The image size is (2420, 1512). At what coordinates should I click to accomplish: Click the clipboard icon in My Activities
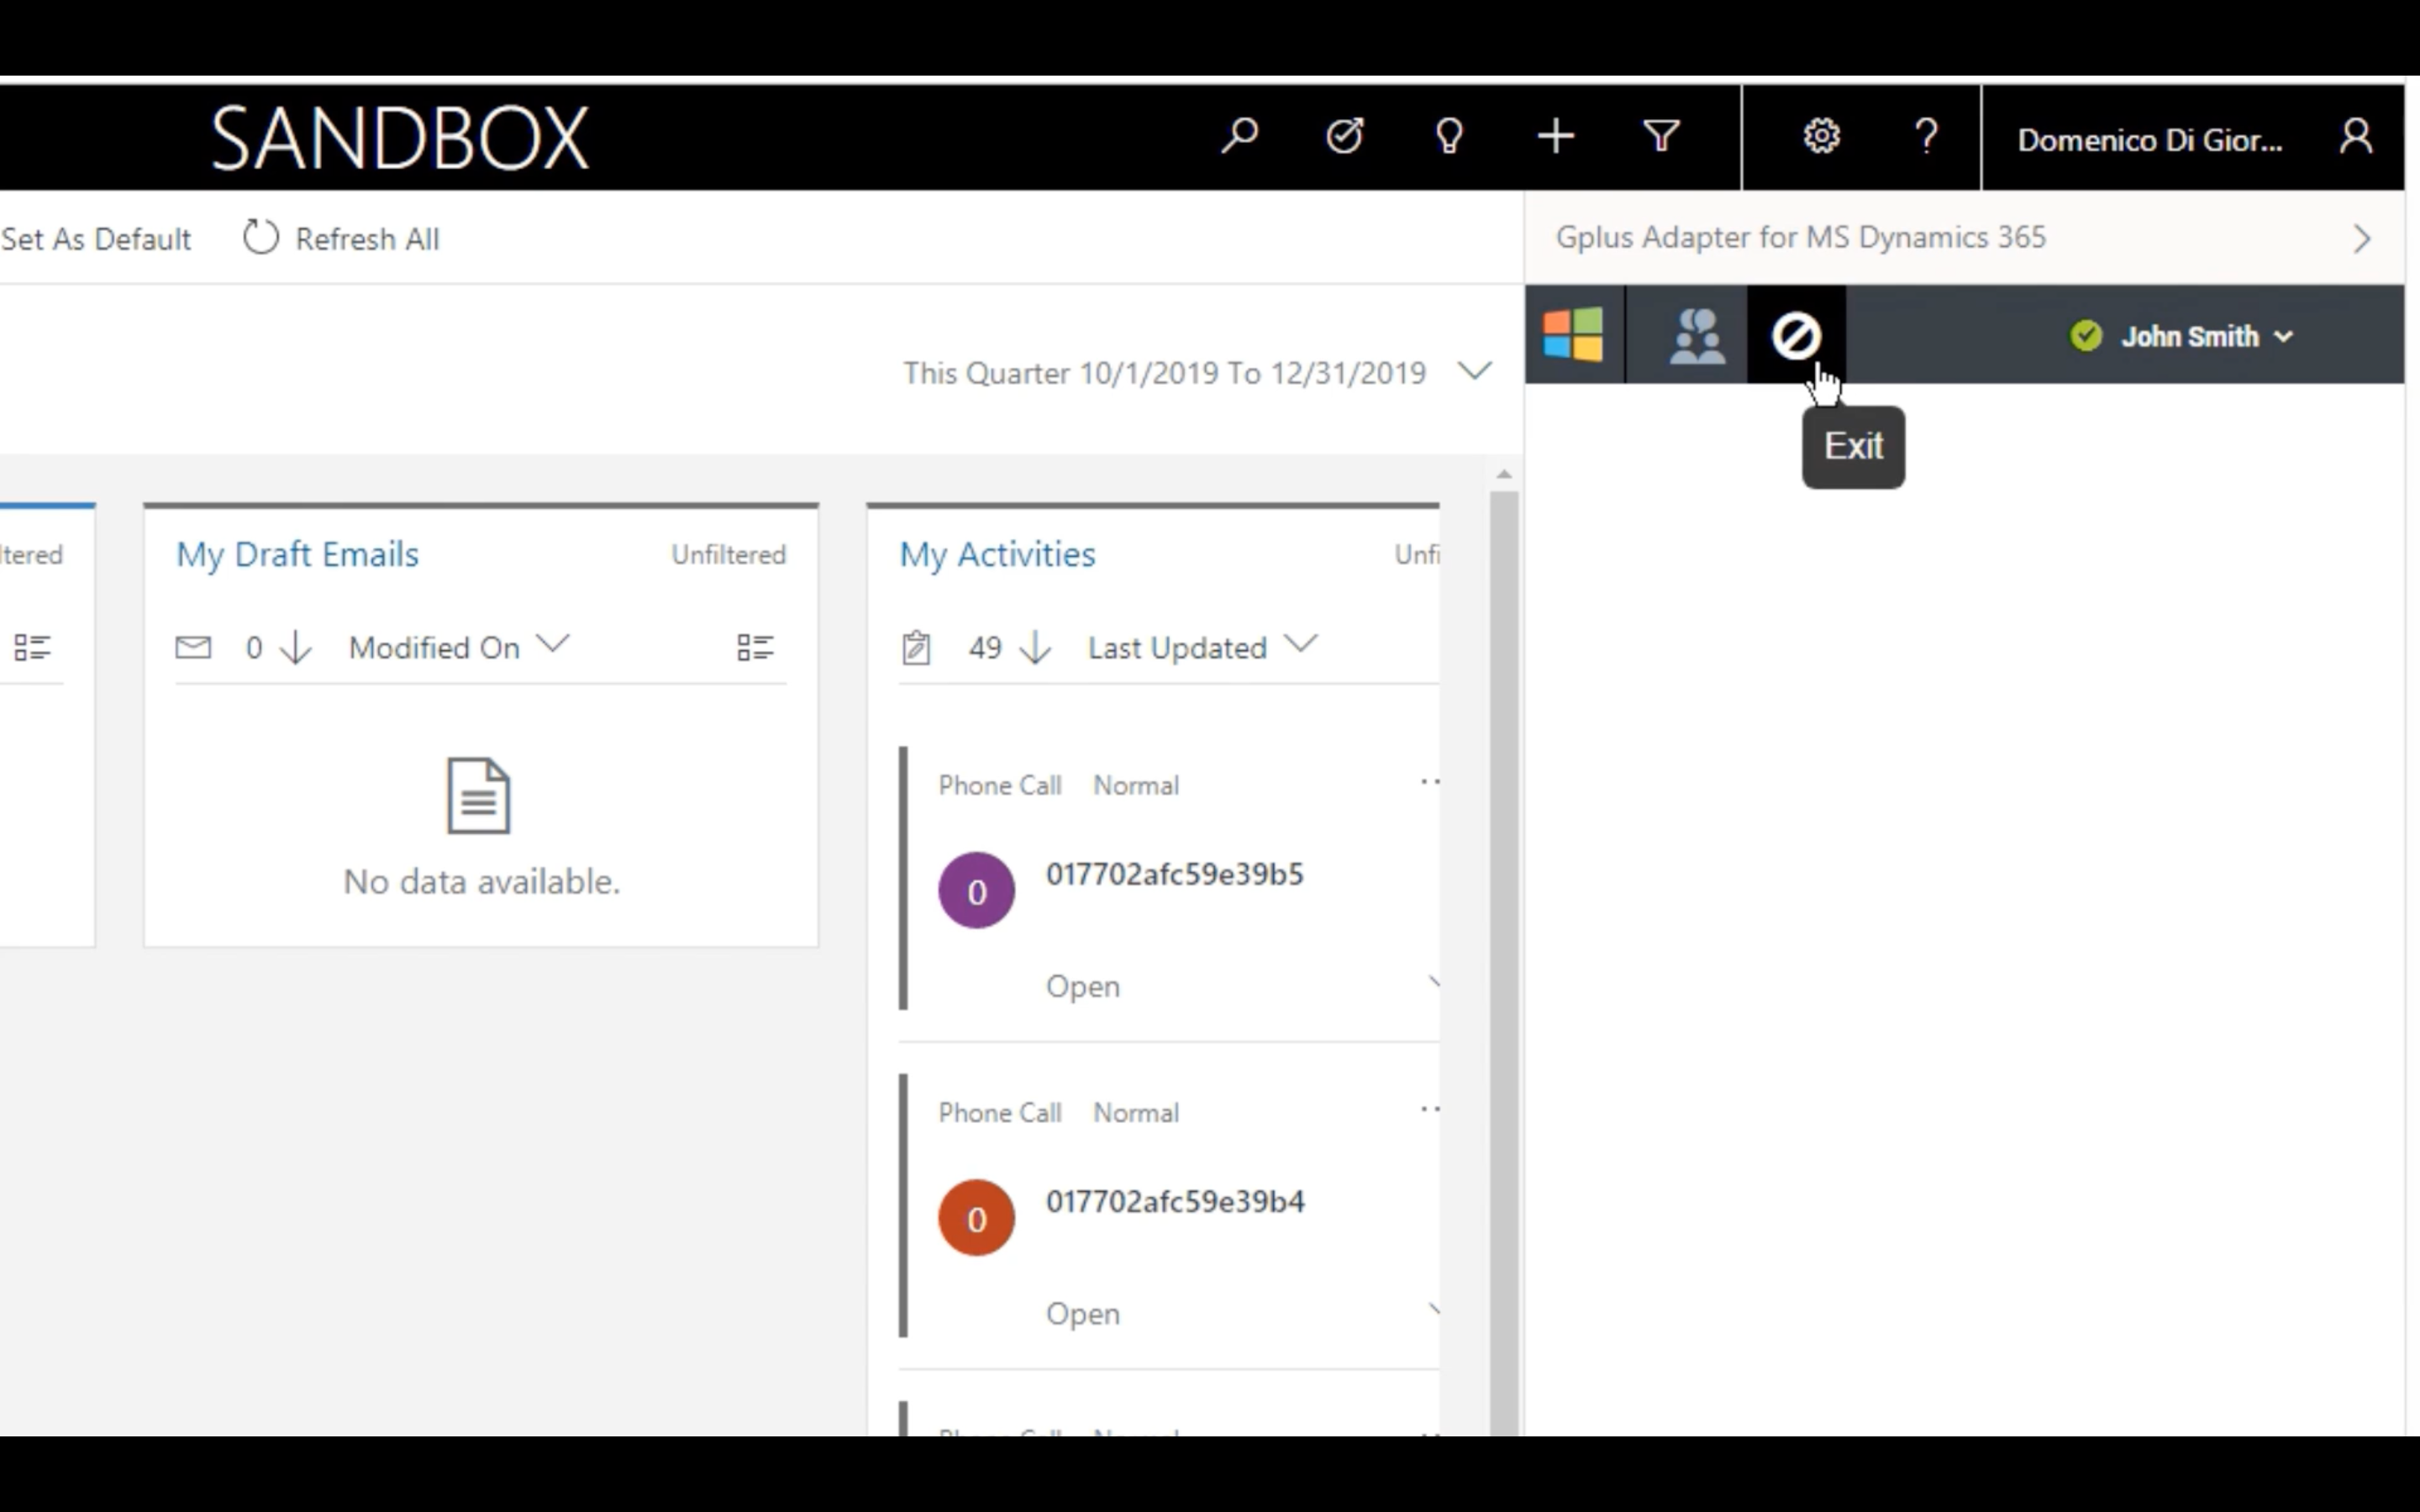[916, 648]
